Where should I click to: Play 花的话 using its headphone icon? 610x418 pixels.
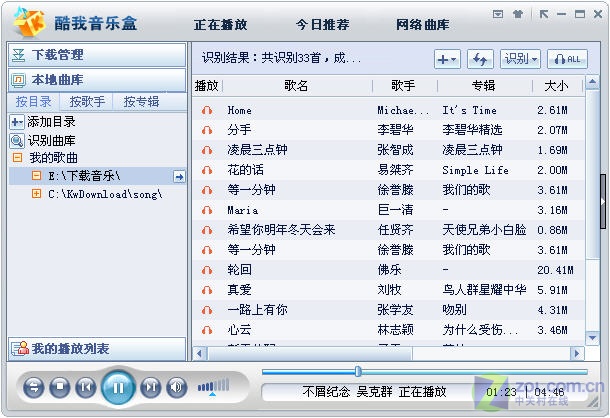click(207, 170)
